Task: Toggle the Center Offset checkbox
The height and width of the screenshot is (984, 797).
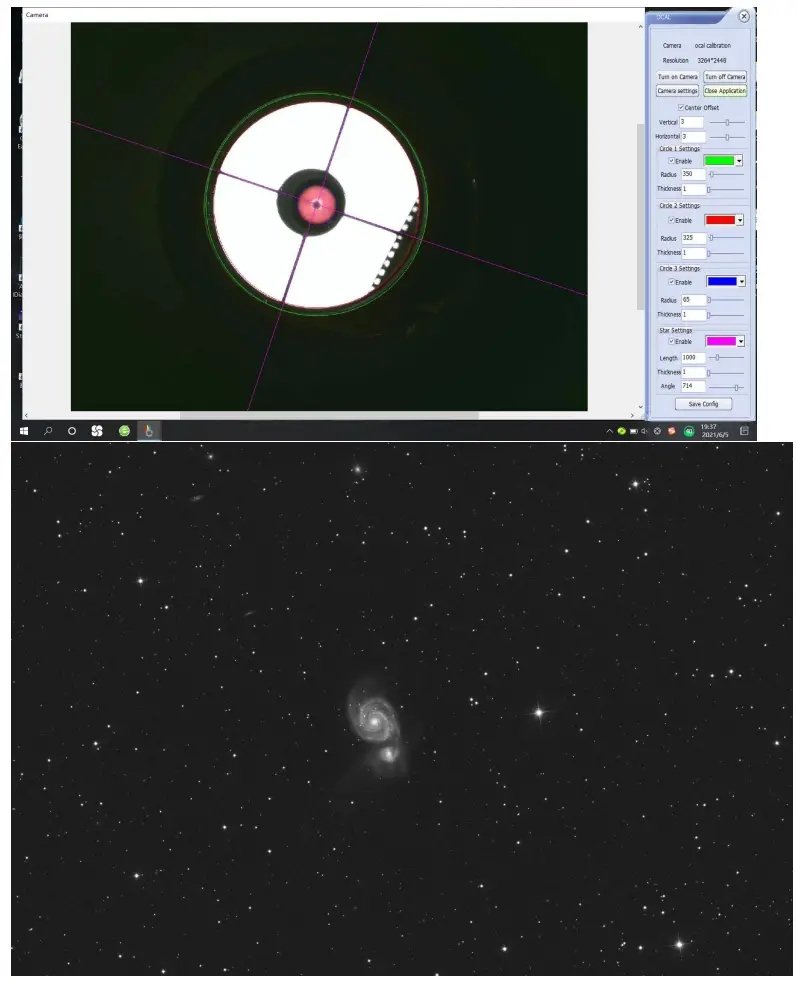Action: (681, 108)
